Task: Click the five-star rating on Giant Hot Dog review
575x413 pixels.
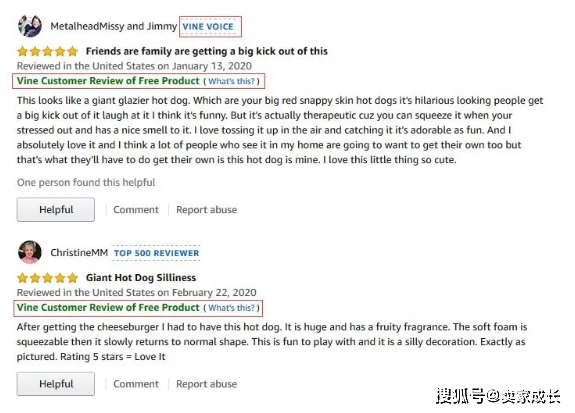Action: click(48, 278)
